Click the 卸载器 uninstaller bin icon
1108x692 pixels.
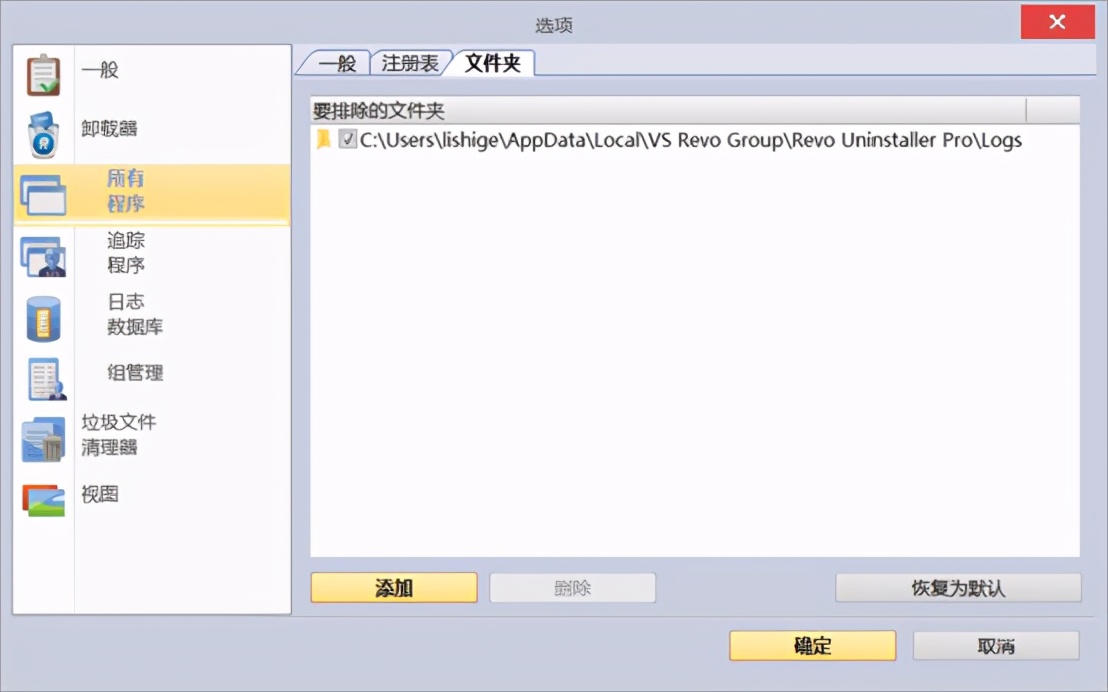(43, 134)
